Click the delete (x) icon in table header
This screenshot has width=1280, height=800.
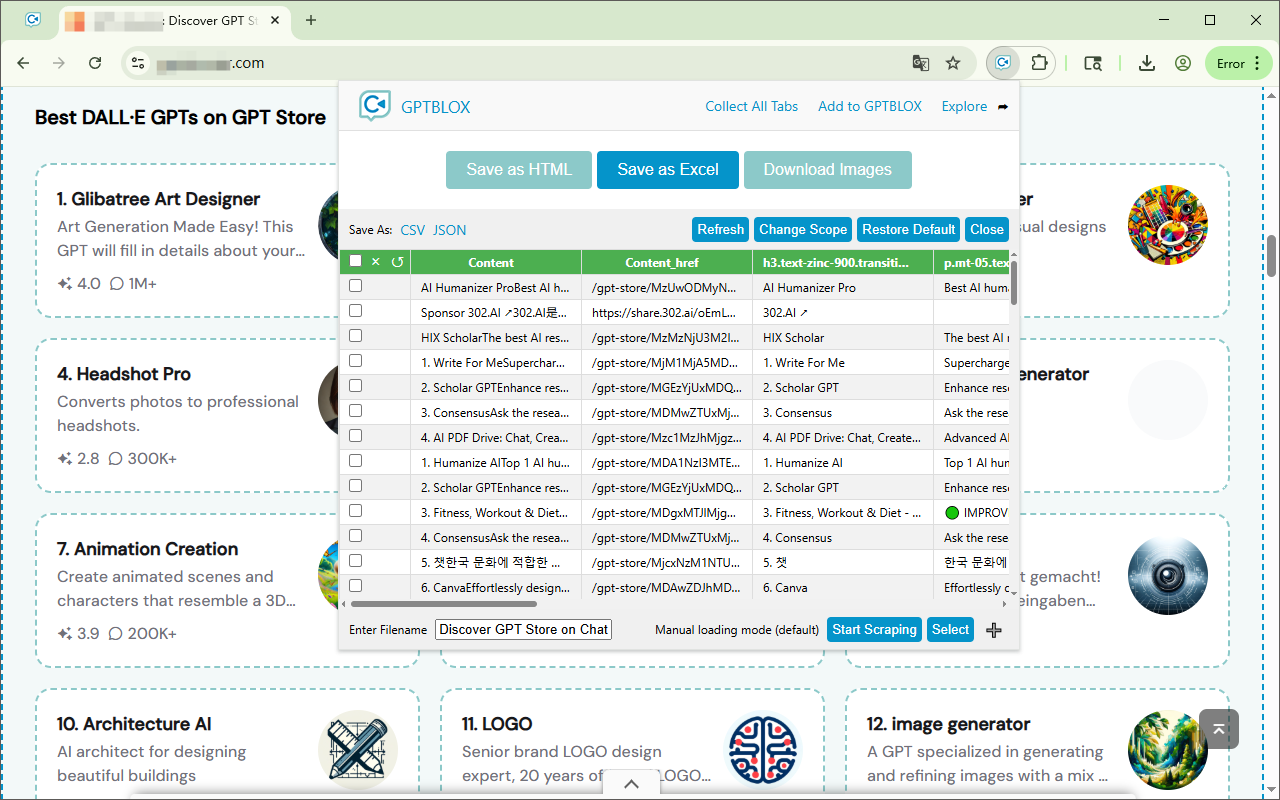click(x=376, y=262)
